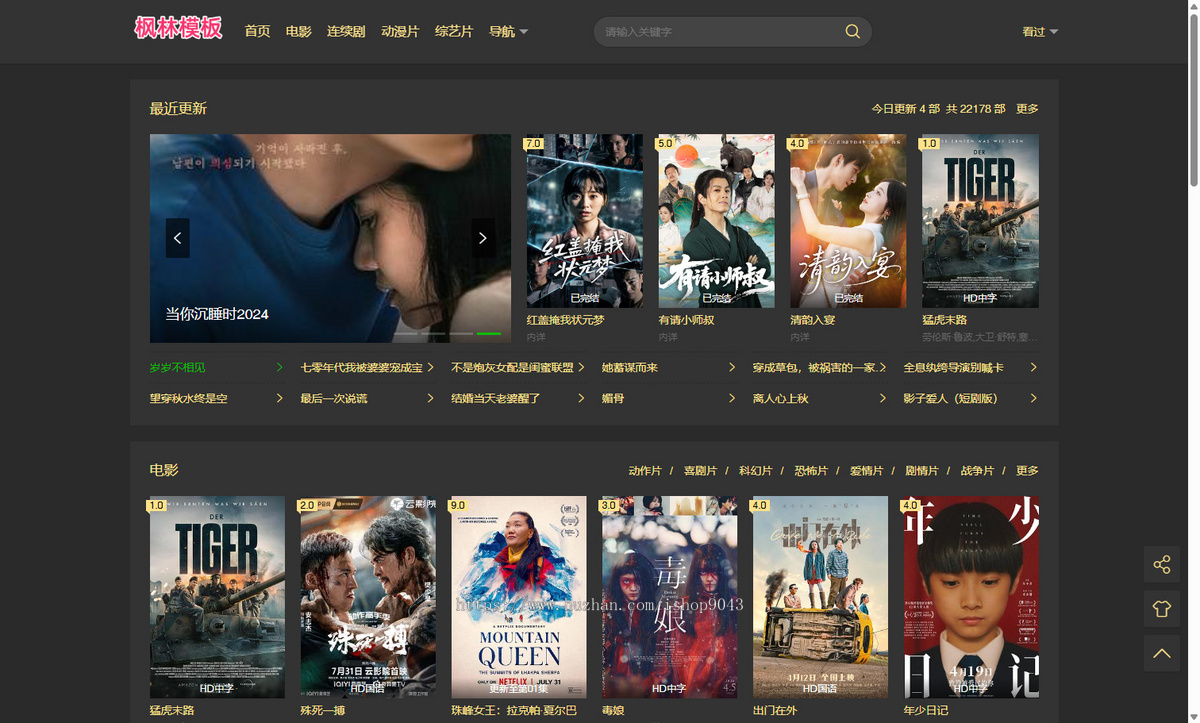Screen dimensions: 1200x723
Task: Open 爱情片 category link
Action: [x=866, y=471]
